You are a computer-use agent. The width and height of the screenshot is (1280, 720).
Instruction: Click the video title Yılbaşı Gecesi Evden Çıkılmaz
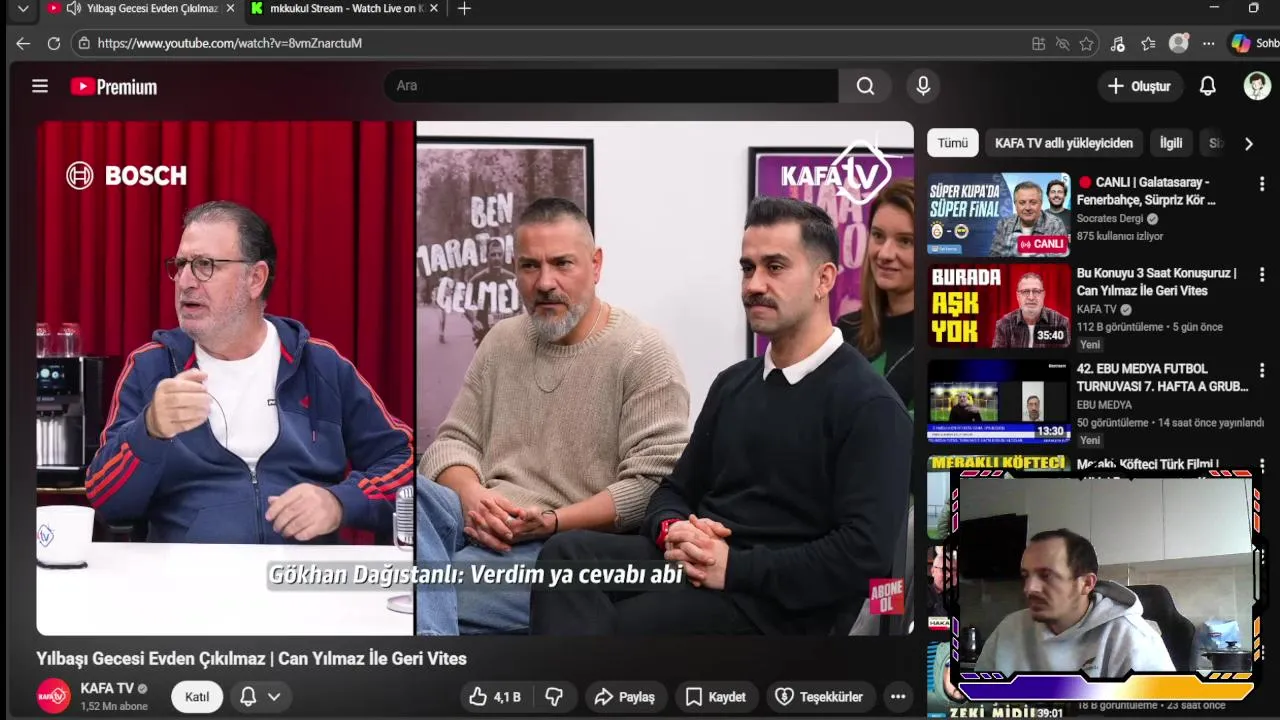point(251,658)
